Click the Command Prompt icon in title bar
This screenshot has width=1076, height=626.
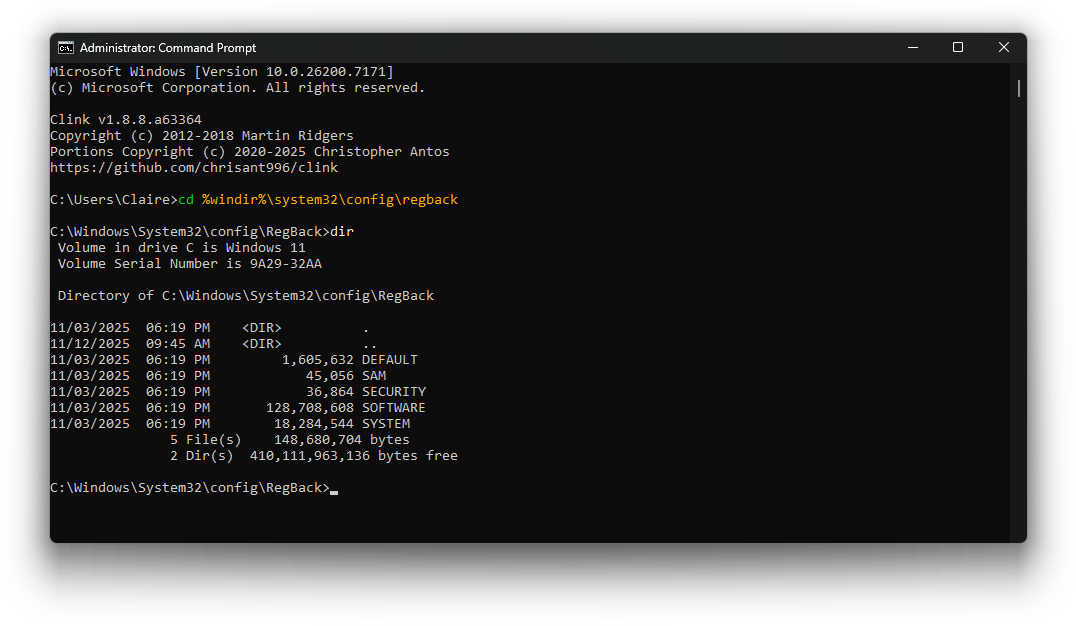[x=66, y=47]
